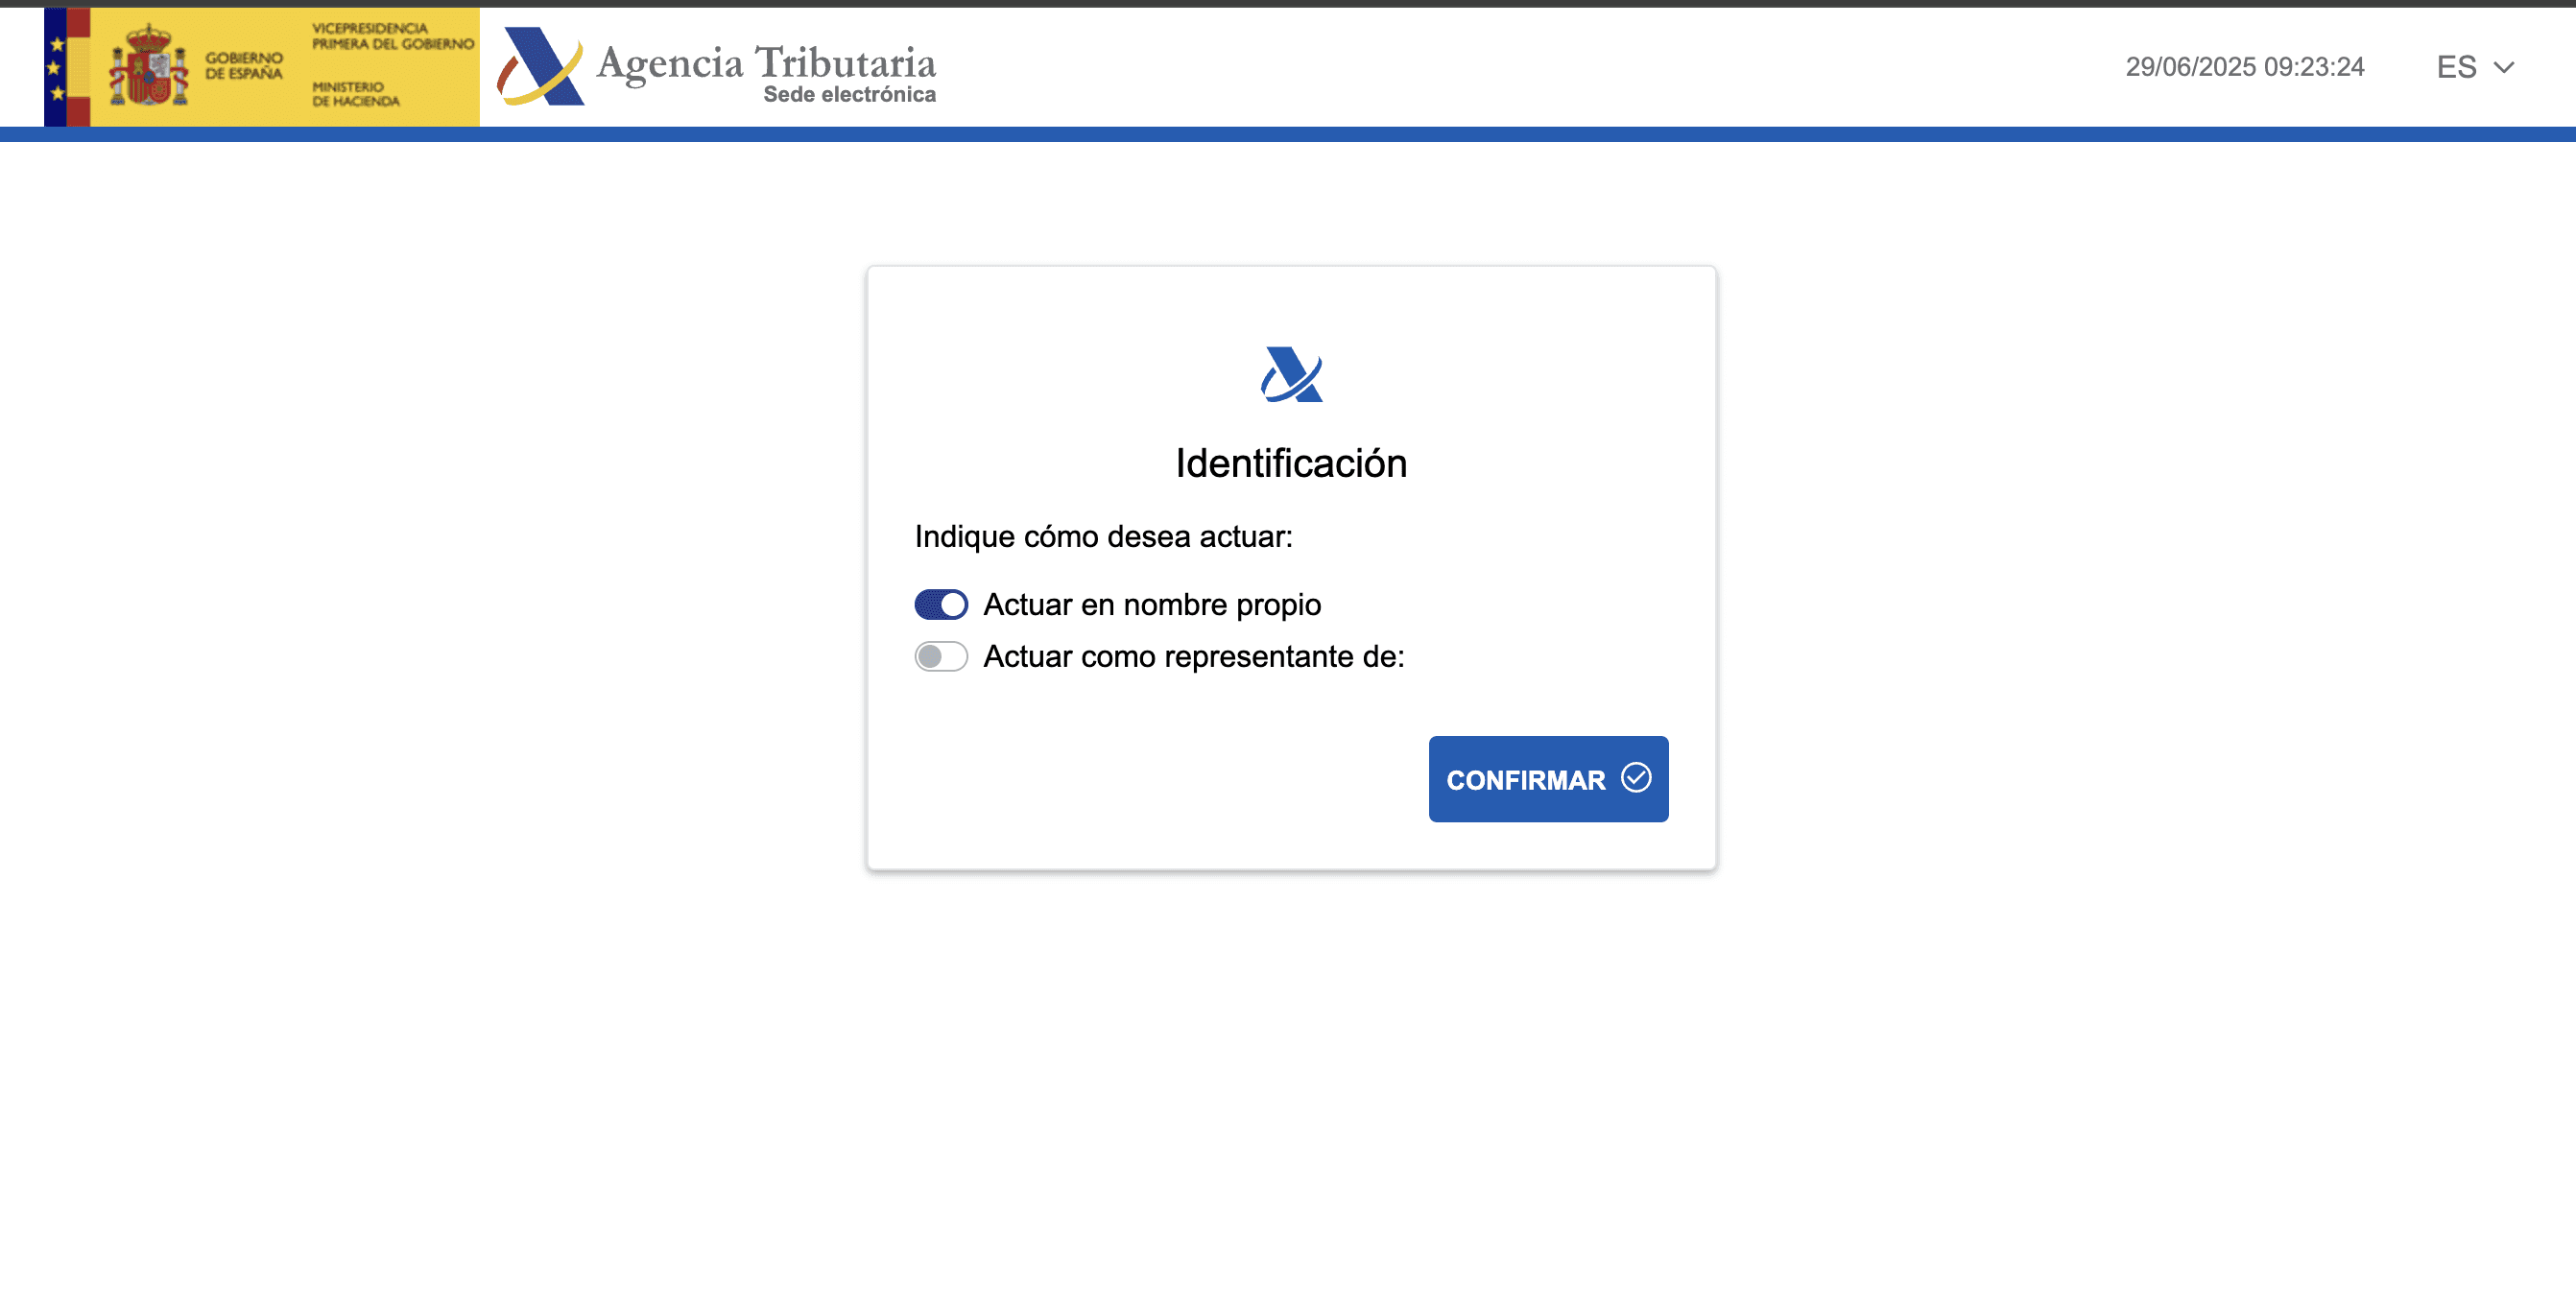The width and height of the screenshot is (2576, 1305).
Task: Click the Identificación heading
Action: click(1291, 463)
